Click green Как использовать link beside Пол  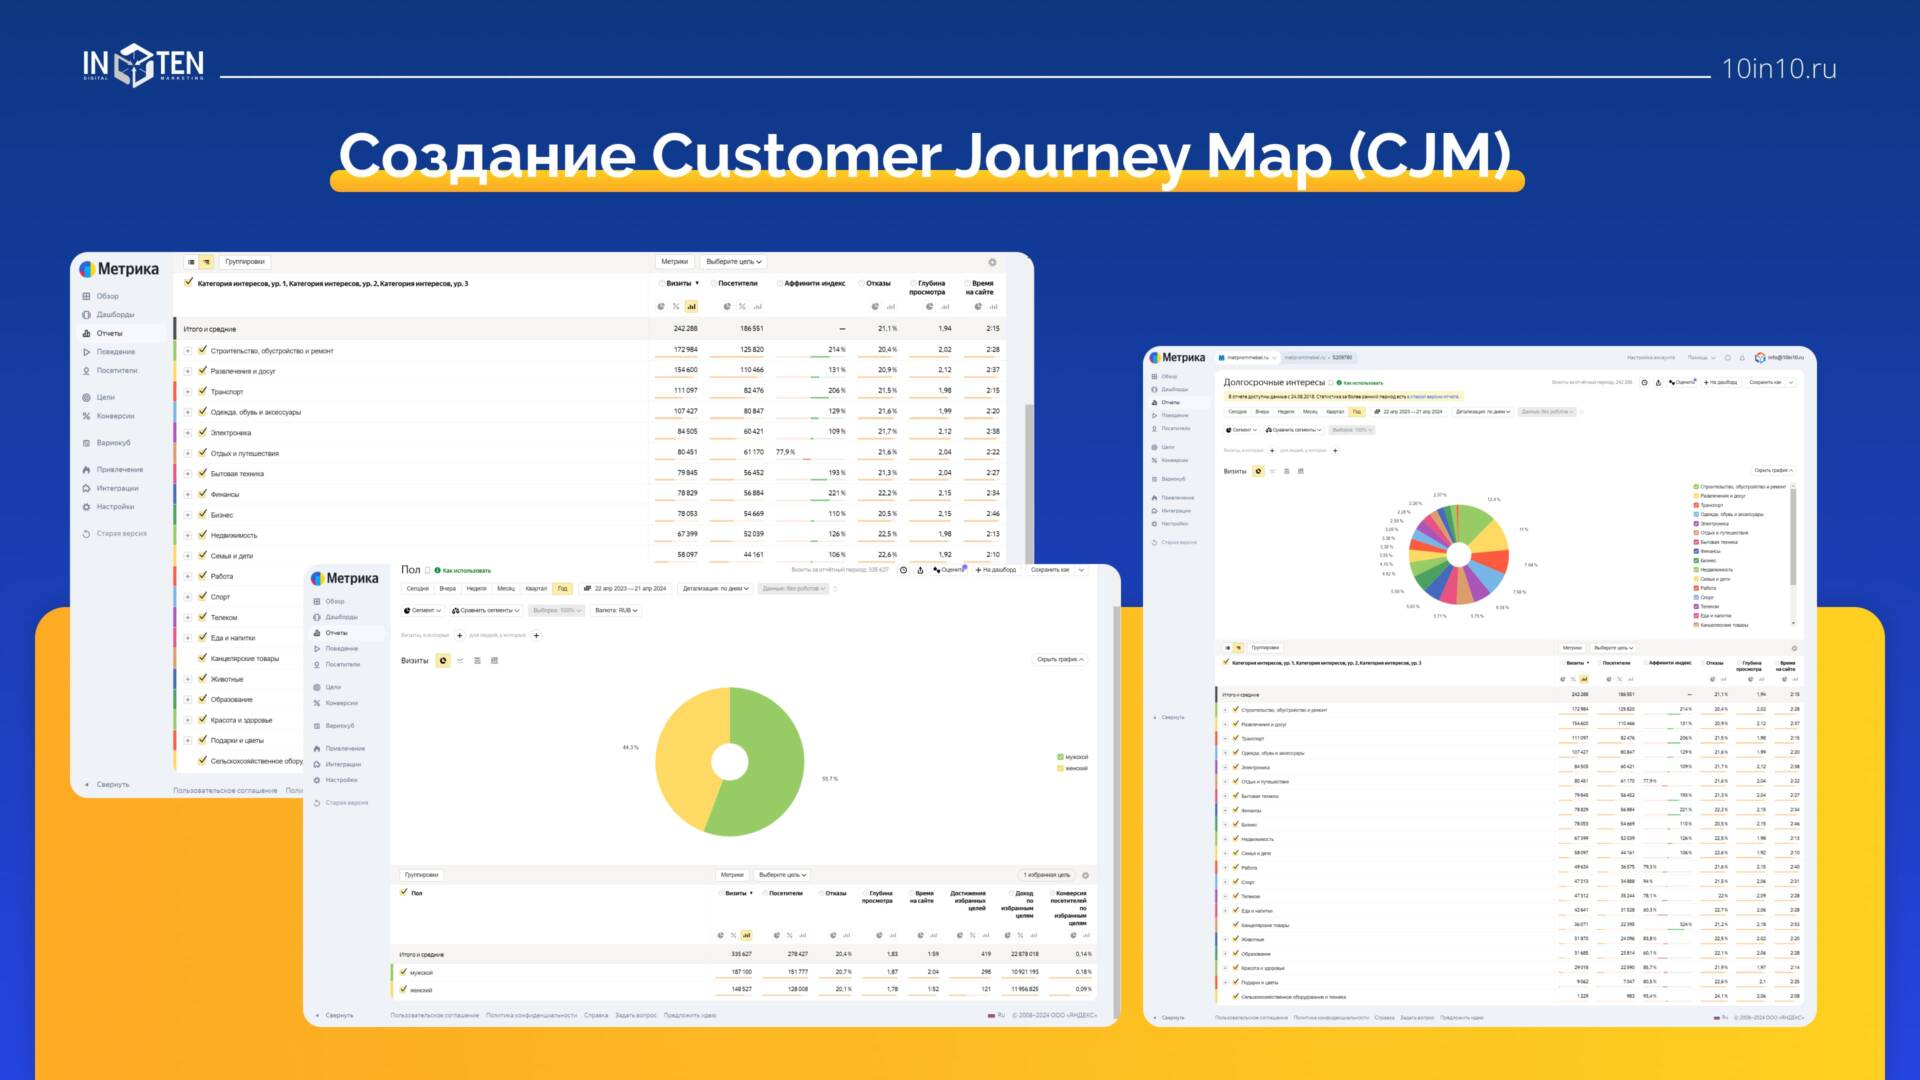[466, 571]
